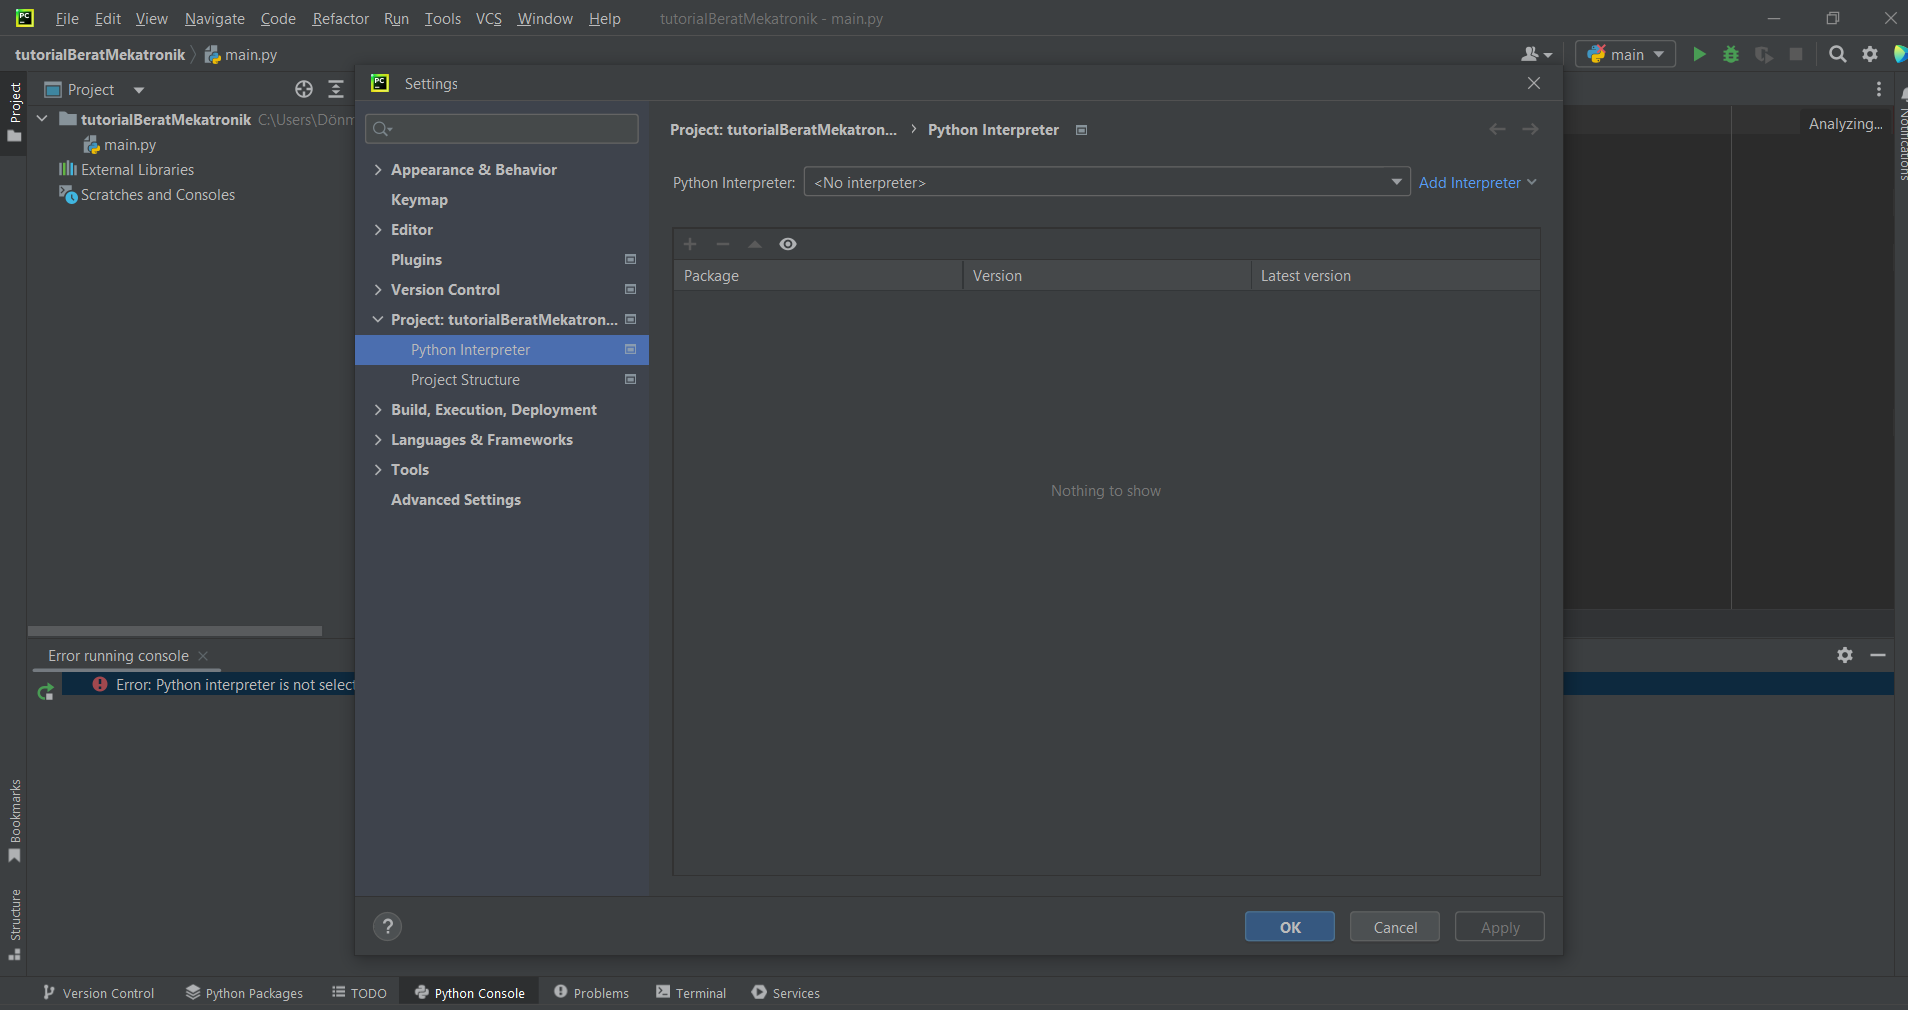The width and height of the screenshot is (1908, 1010).
Task: Rerun console with green rerun icon
Action: point(45,692)
